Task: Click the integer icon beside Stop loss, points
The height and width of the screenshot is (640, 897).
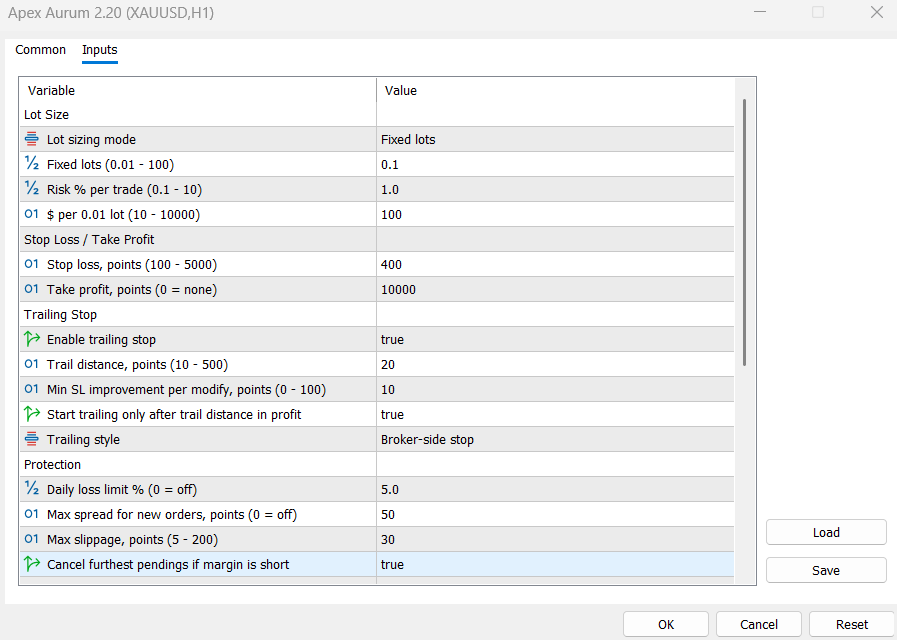Action: point(31,264)
